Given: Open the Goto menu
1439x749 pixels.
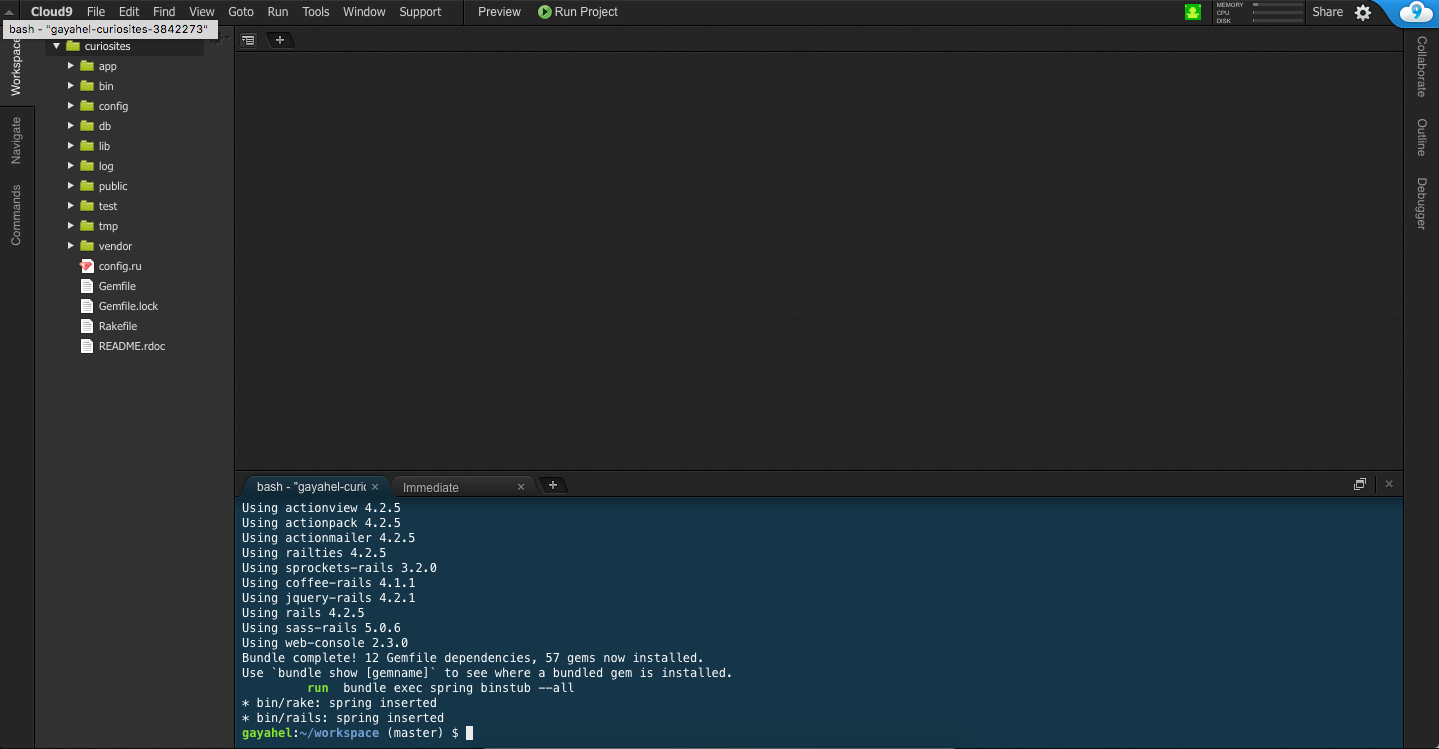Looking at the screenshot, I should [241, 12].
